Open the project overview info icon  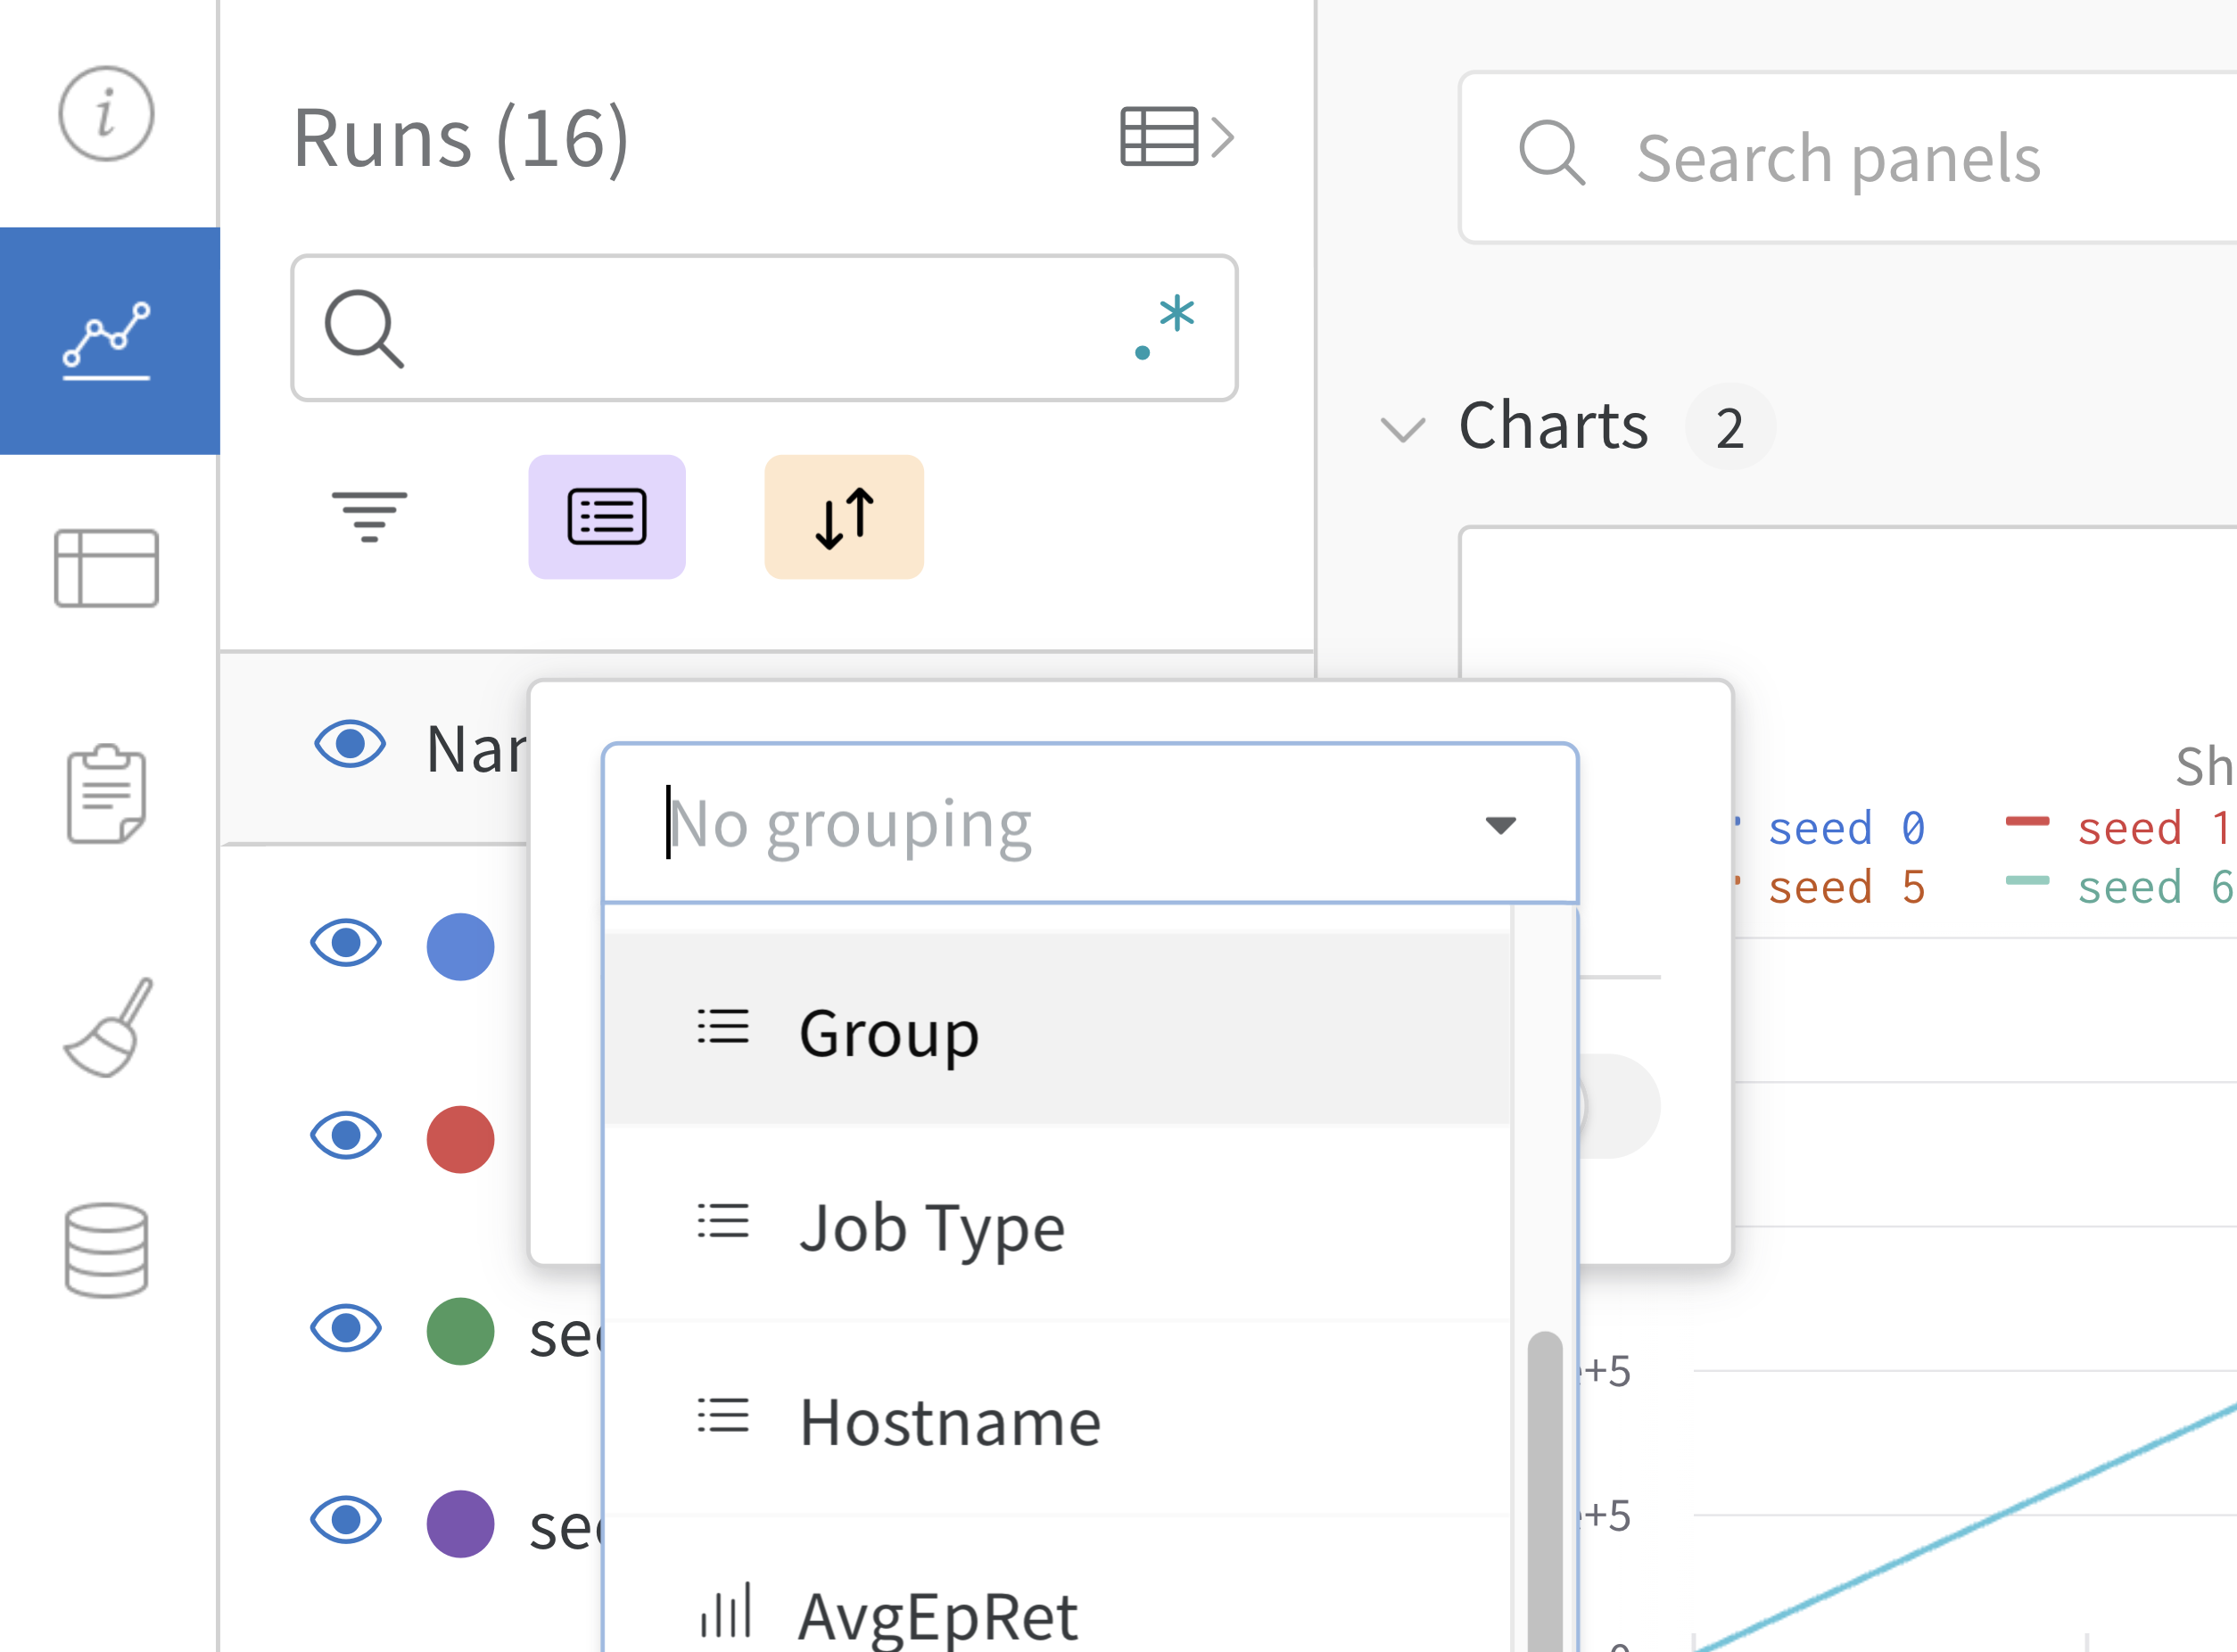[x=106, y=114]
